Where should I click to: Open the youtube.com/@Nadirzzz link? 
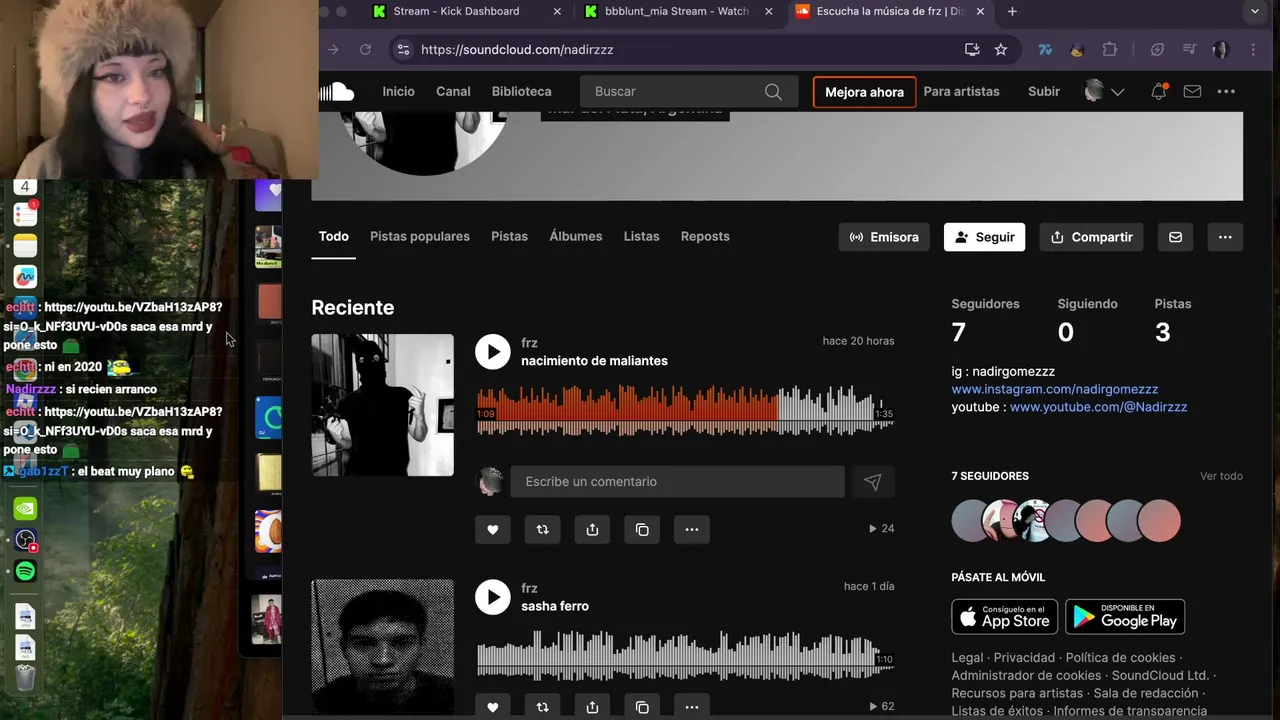(x=1098, y=407)
